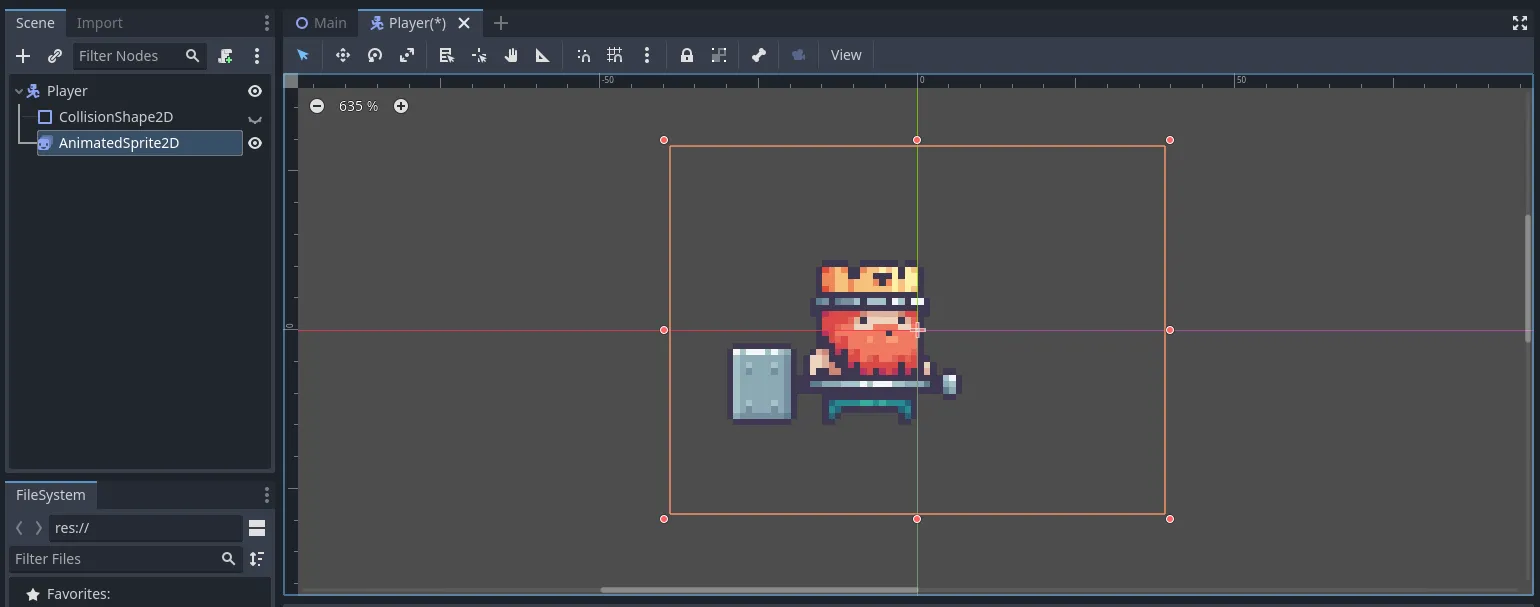Viewport: 1540px width, 607px height.
Task: Toggle visibility of the Player node
Action: pos(255,91)
